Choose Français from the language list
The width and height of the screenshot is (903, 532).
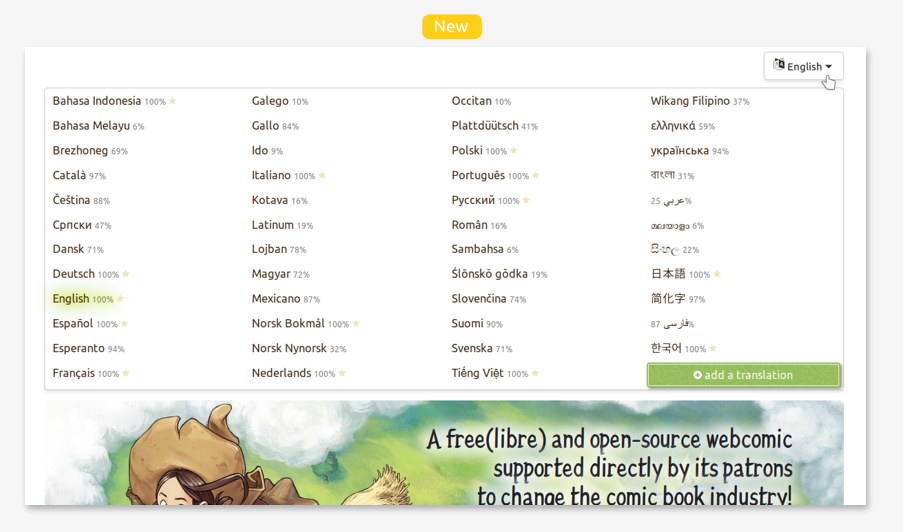73,373
